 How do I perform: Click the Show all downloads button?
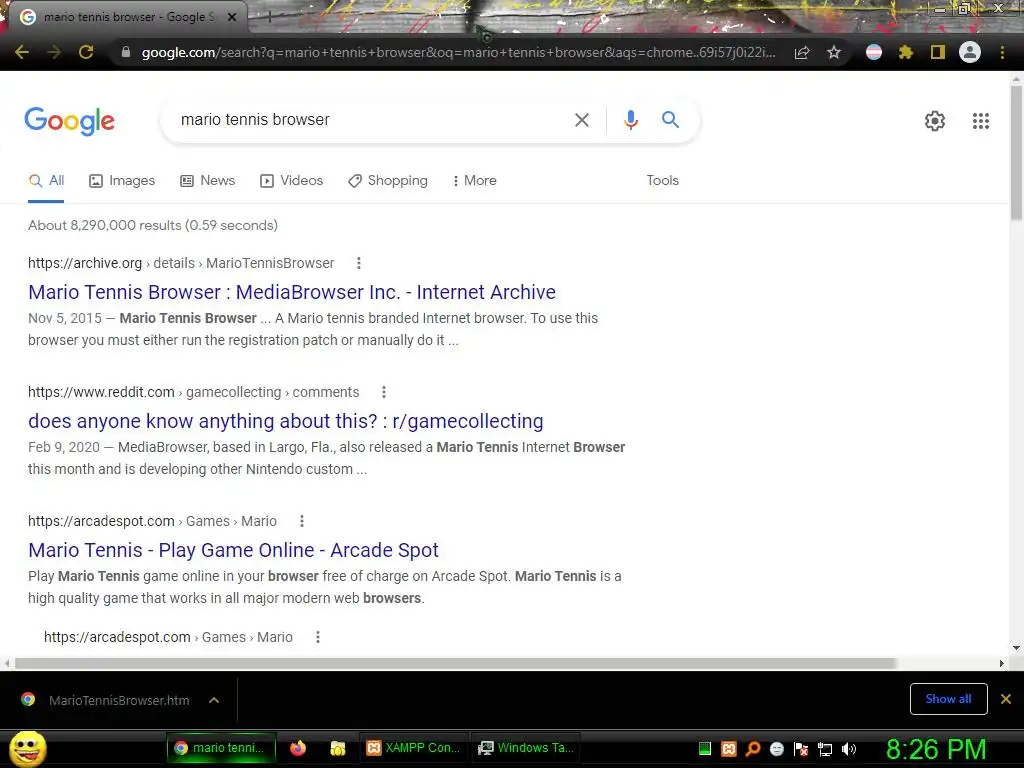pos(948,699)
